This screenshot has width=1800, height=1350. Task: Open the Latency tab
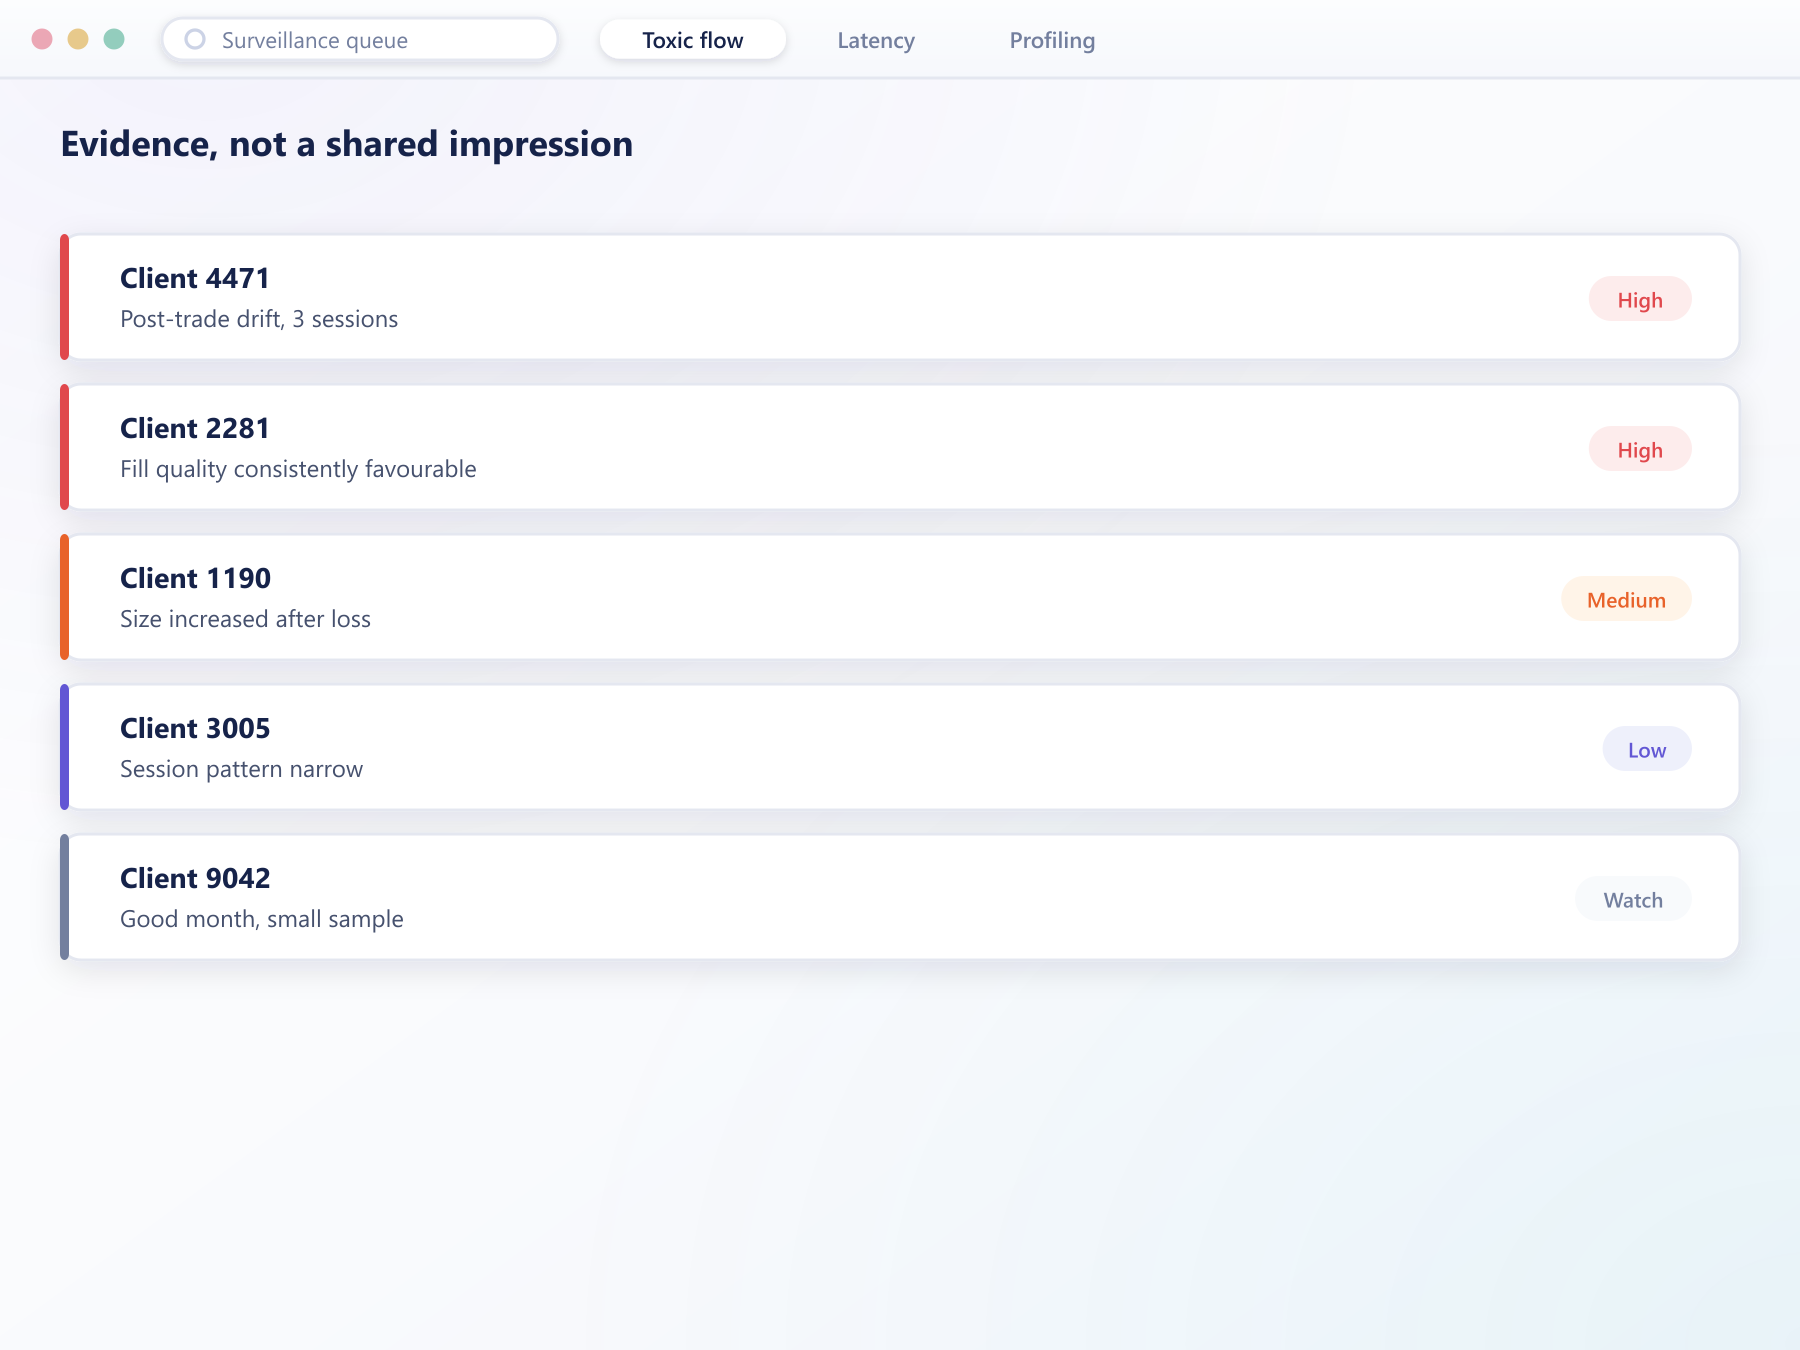point(876,40)
